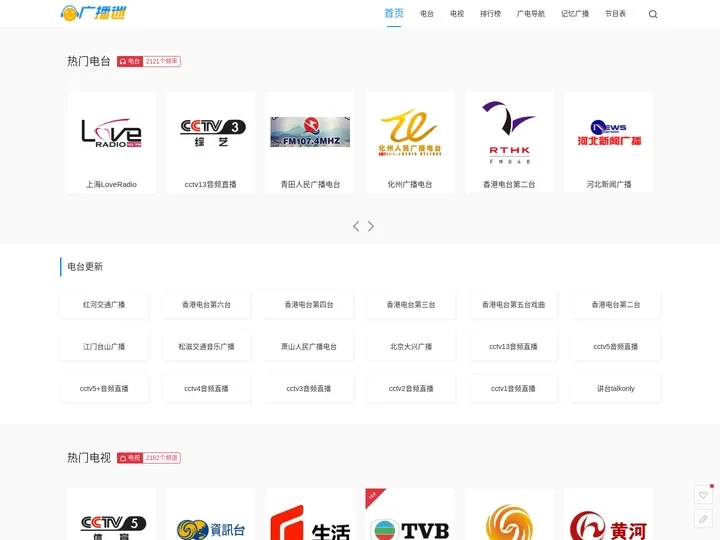720x540 pixels.
Task: Open 青田人民广播电台 FM107.4 card
Action: coord(310,142)
